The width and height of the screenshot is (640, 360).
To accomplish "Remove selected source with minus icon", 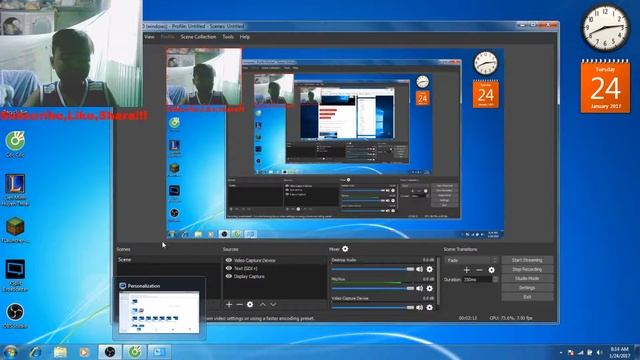I will 240,304.
